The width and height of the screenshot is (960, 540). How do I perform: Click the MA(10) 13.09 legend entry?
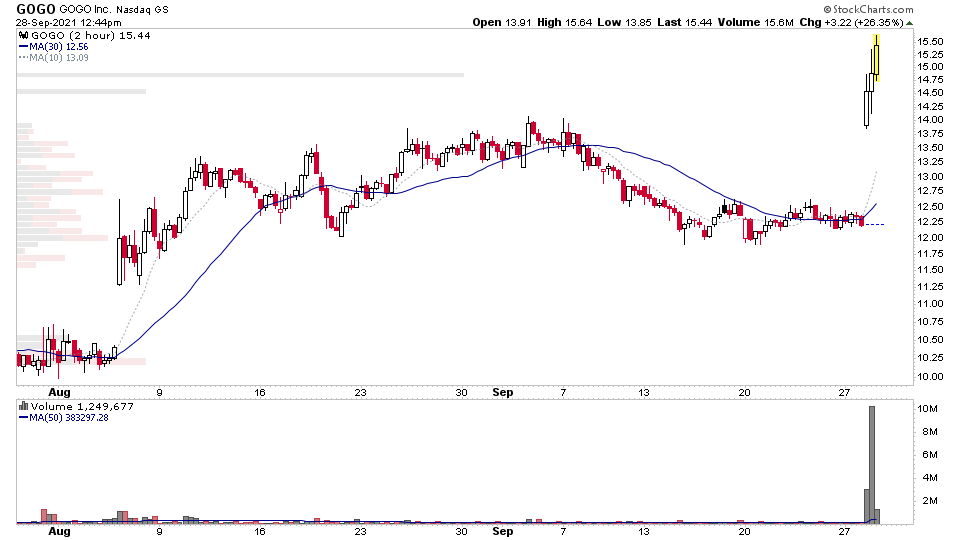54,58
